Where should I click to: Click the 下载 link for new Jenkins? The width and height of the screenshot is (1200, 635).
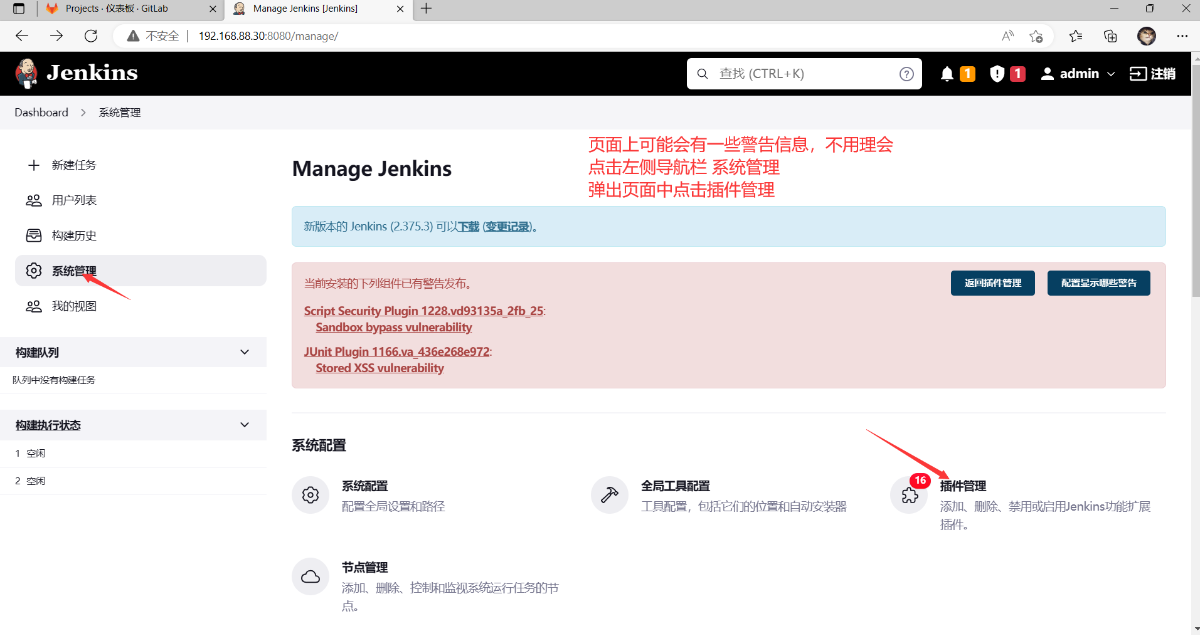click(x=468, y=227)
